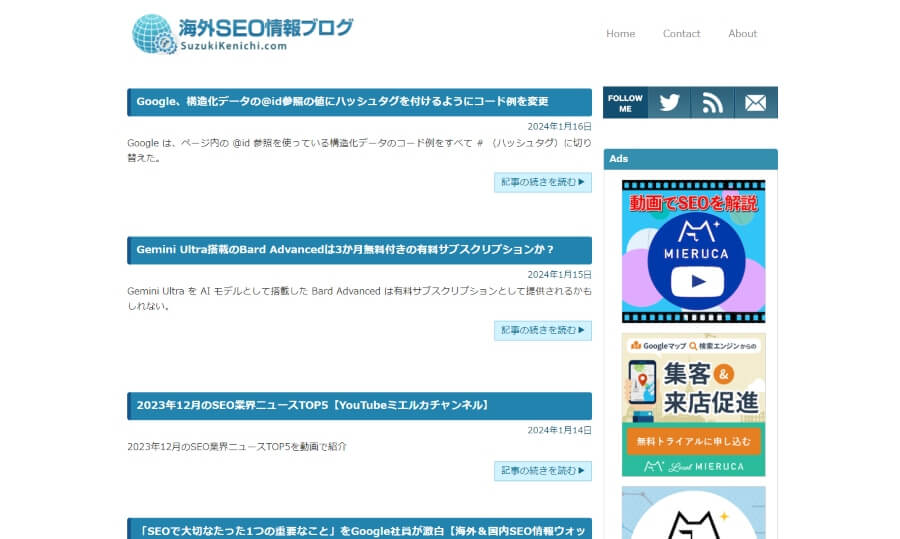Open the About page
The width and height of the screenshot is (900, 539).
pyautogui.click(x=742, y=33)
